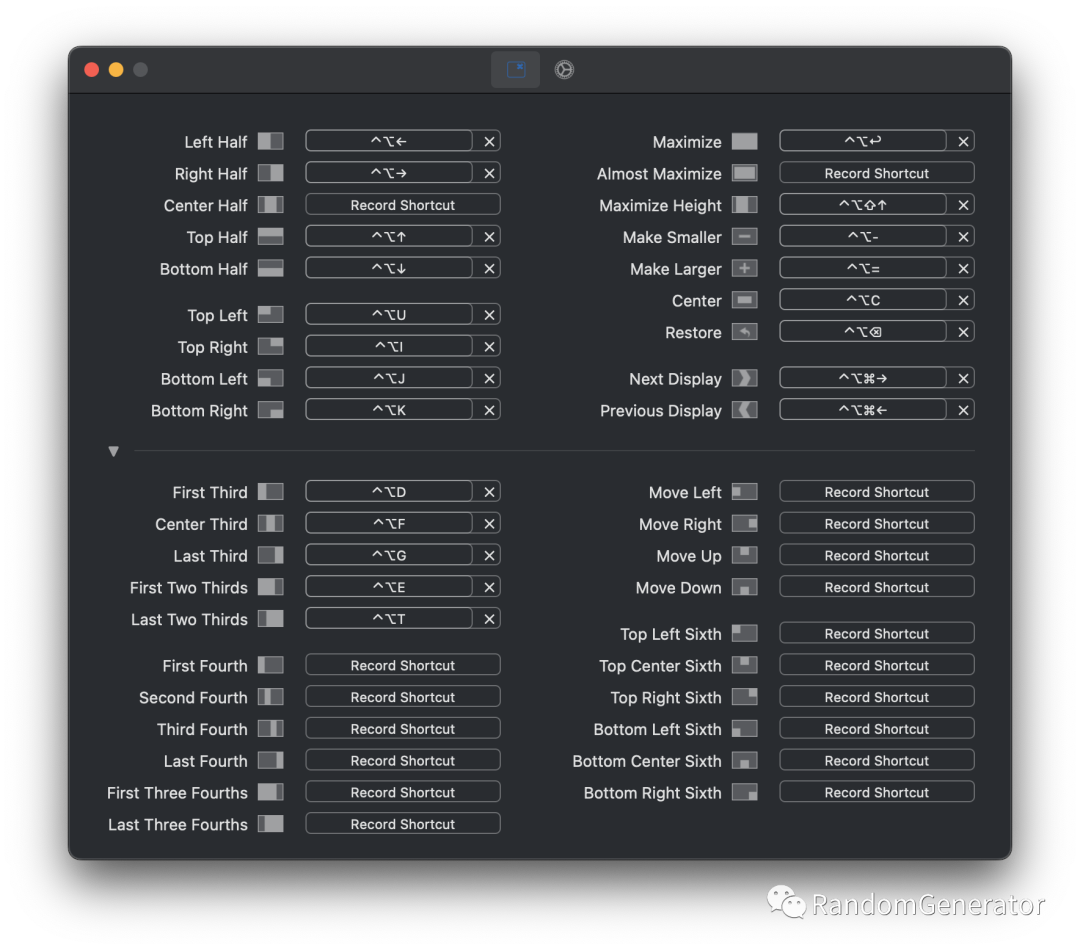Record shortcut for Second Fourth
This screenshot has width=1080, height=950.
pos(403,696)
